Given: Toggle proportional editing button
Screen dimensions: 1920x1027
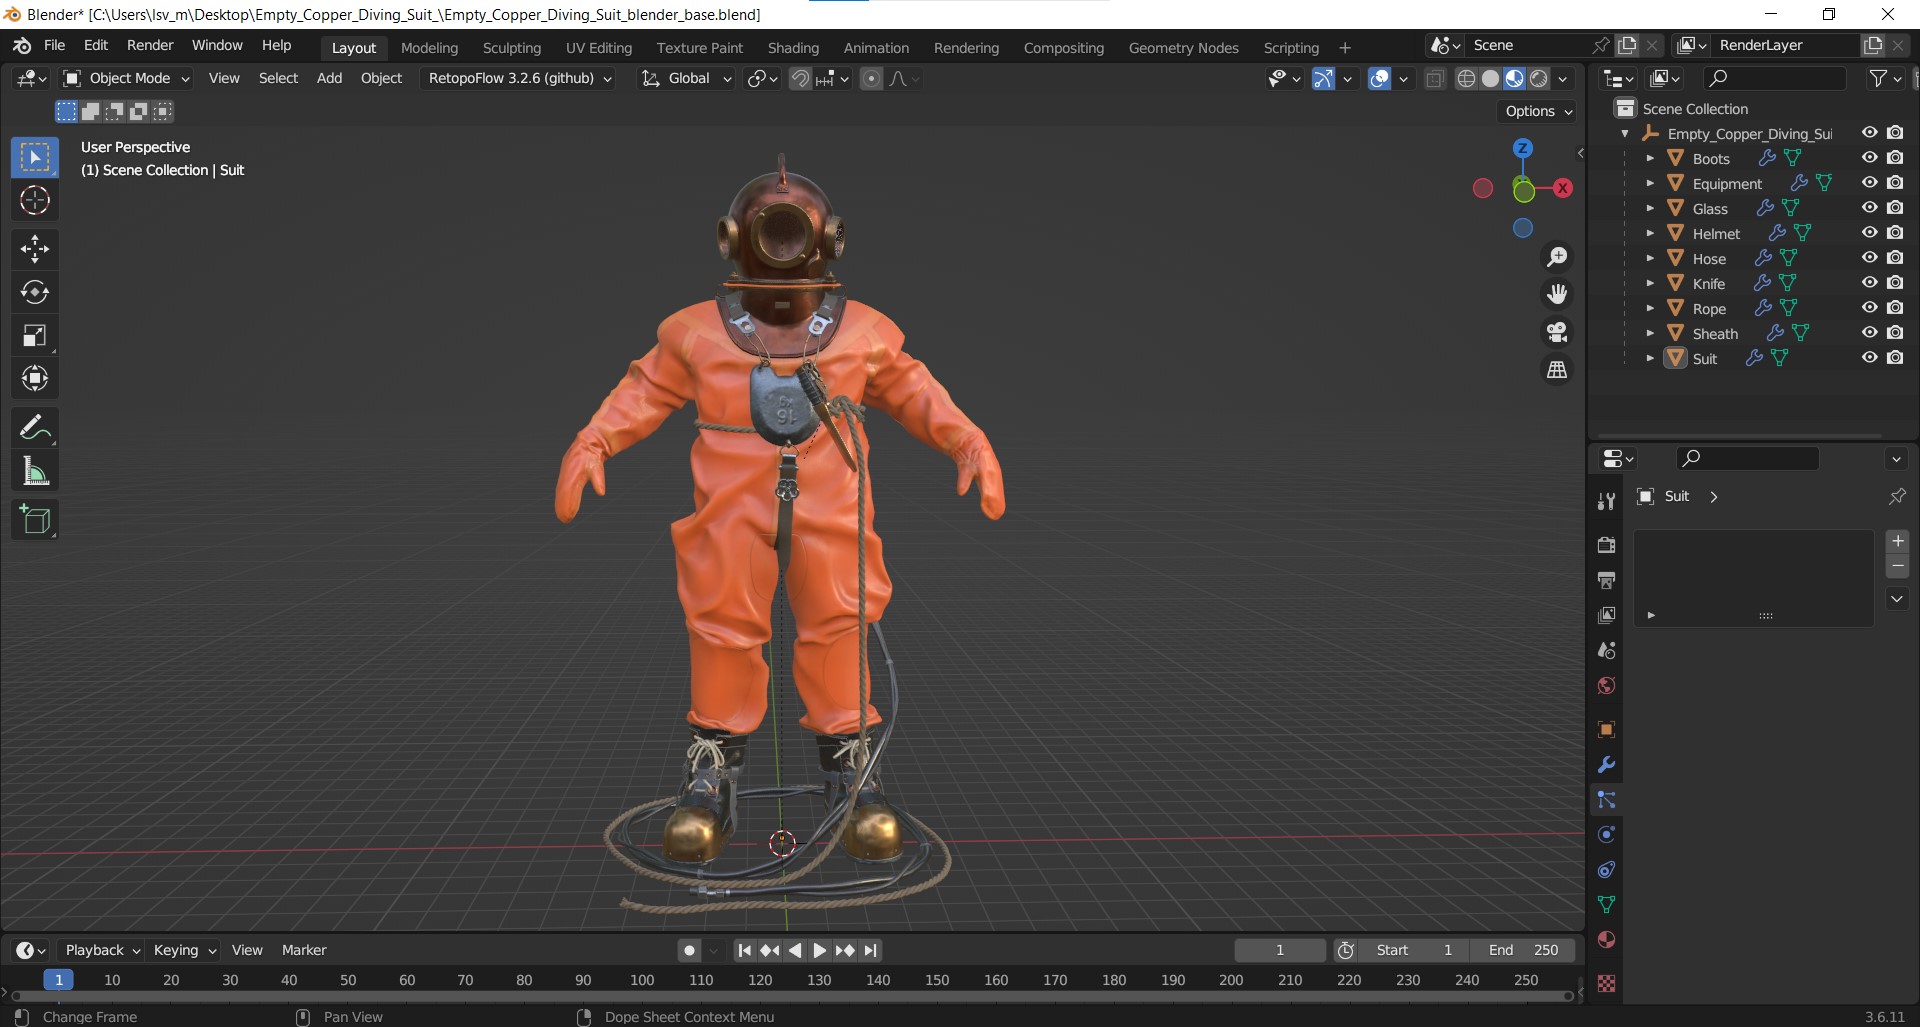Looking at the screenshot, I should (x=872, y=78).
